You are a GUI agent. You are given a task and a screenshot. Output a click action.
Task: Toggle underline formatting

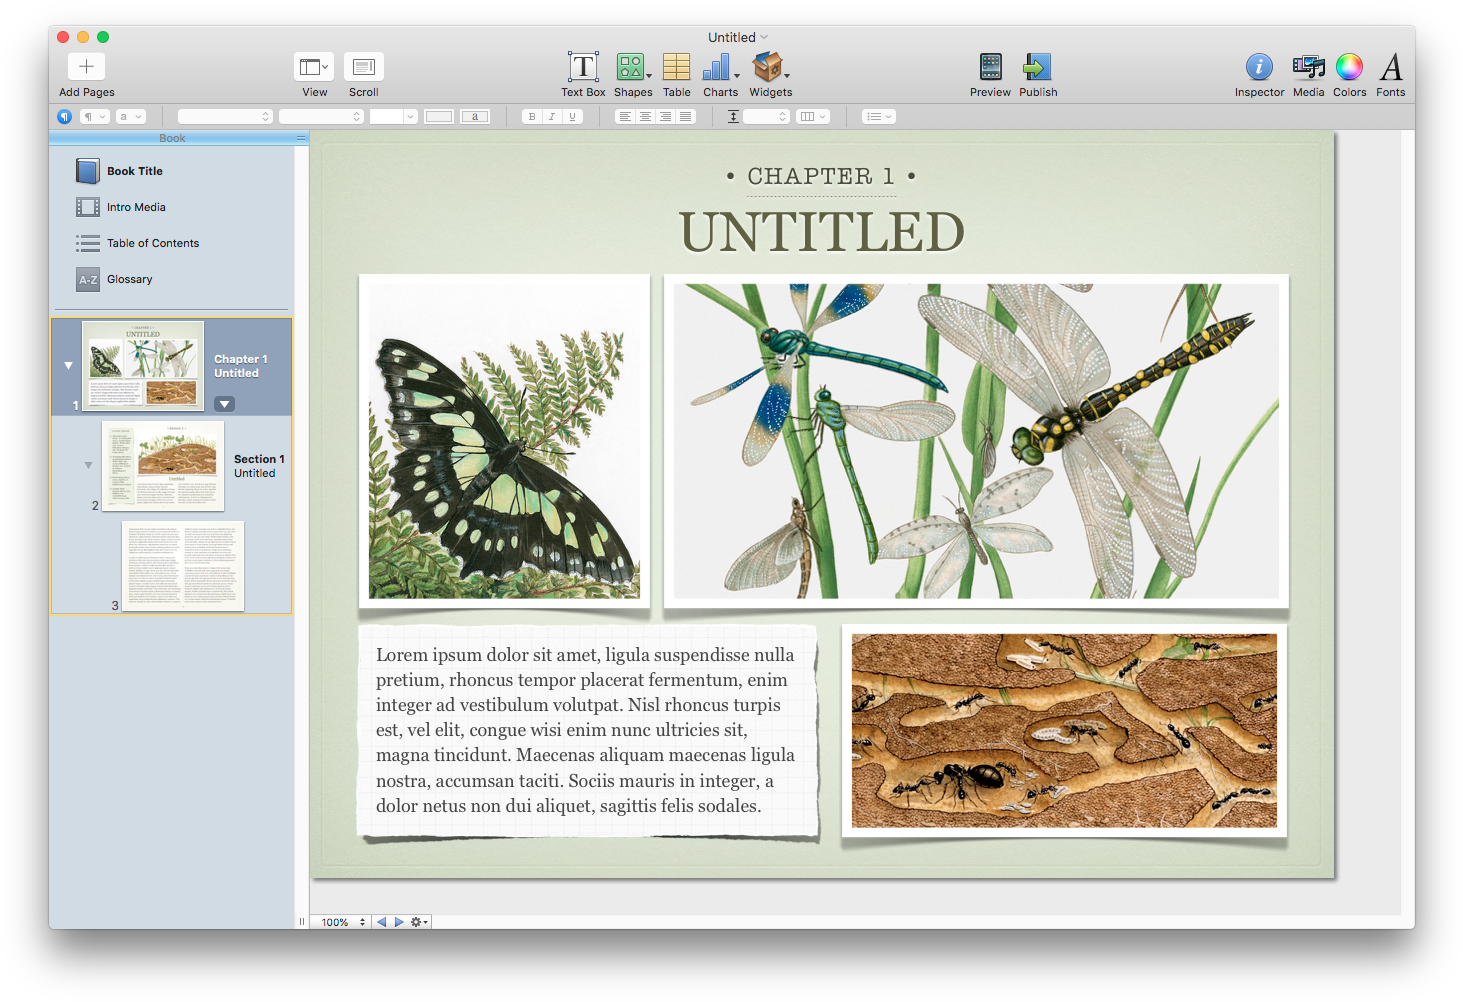pyautogui.click(x=570, y=116)
